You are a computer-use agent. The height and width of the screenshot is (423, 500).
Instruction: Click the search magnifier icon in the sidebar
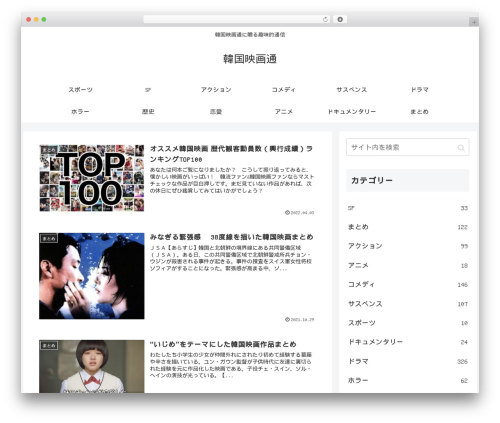pos(461,148)
